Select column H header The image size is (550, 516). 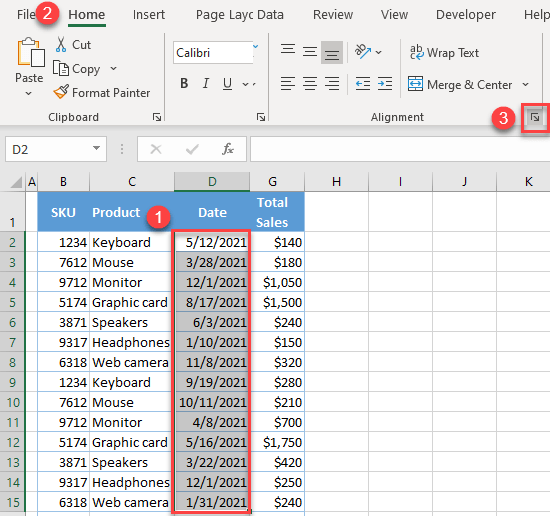point(336,182)
